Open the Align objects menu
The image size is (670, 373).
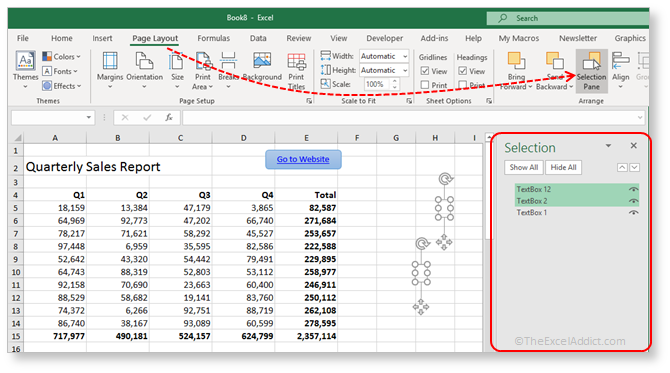tap(620, 70)
